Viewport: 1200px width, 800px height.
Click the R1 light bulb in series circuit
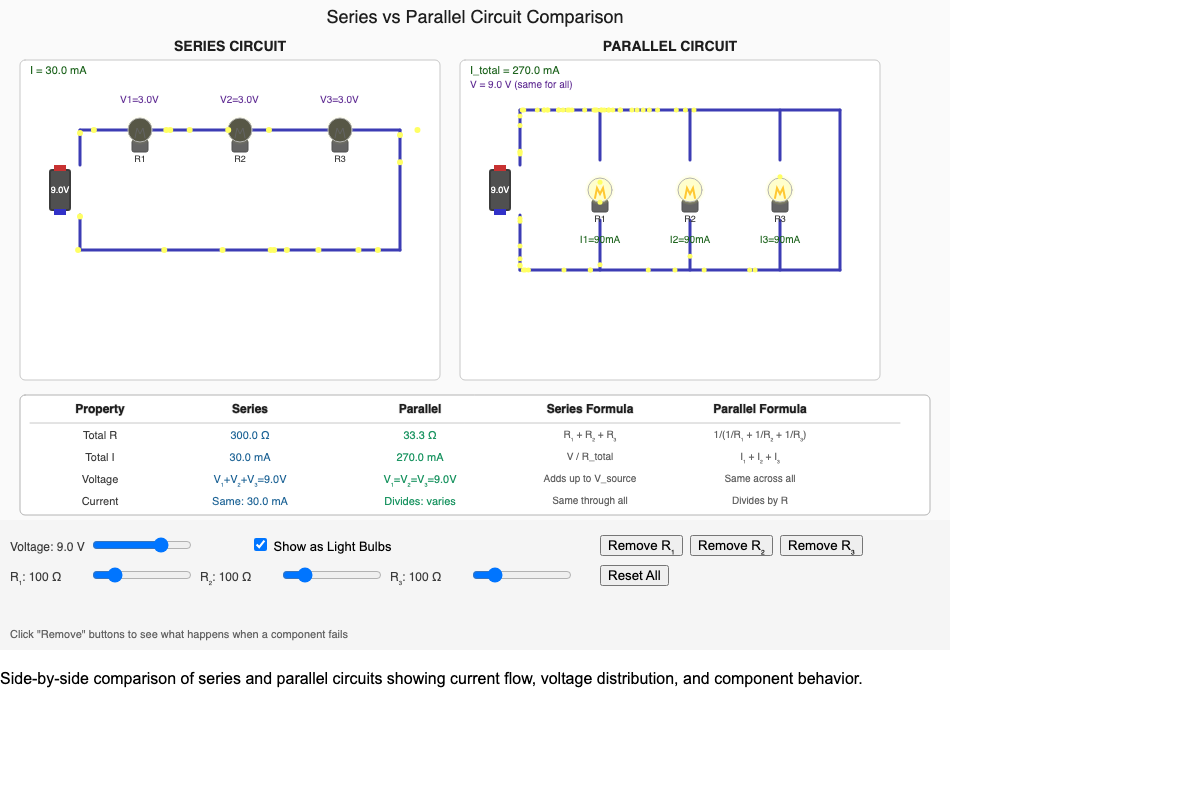[x=139, y=130]
